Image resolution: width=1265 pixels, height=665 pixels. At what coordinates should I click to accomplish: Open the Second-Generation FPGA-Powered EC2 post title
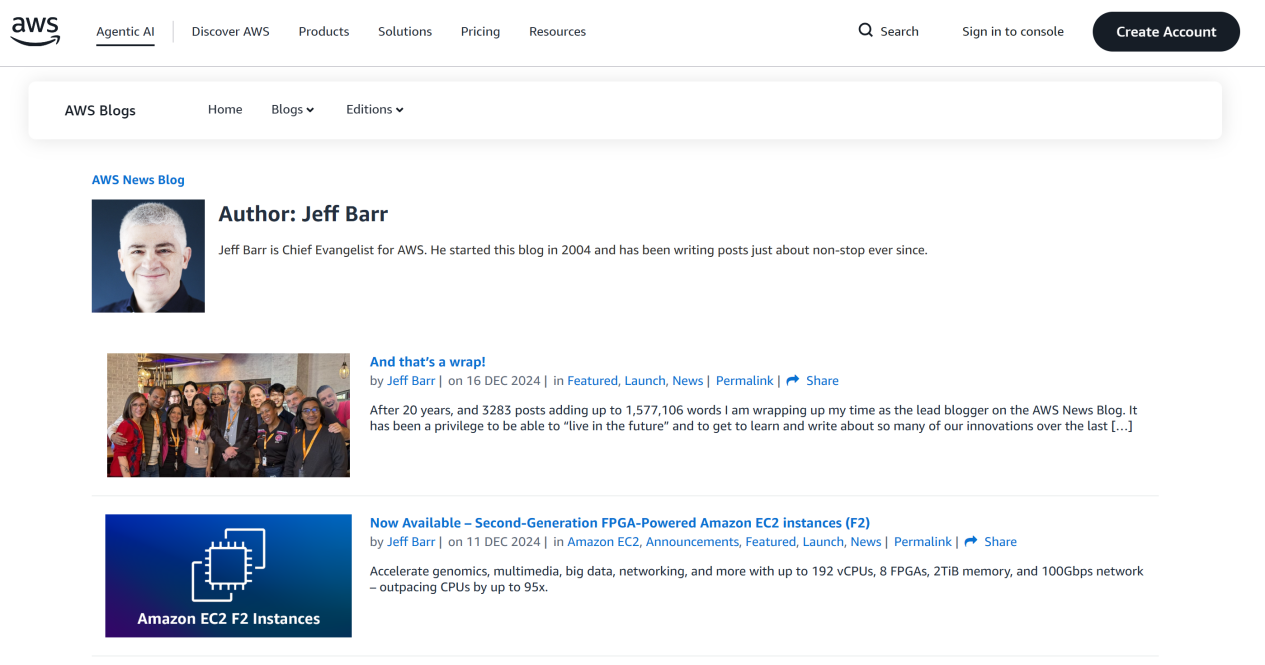619,523
